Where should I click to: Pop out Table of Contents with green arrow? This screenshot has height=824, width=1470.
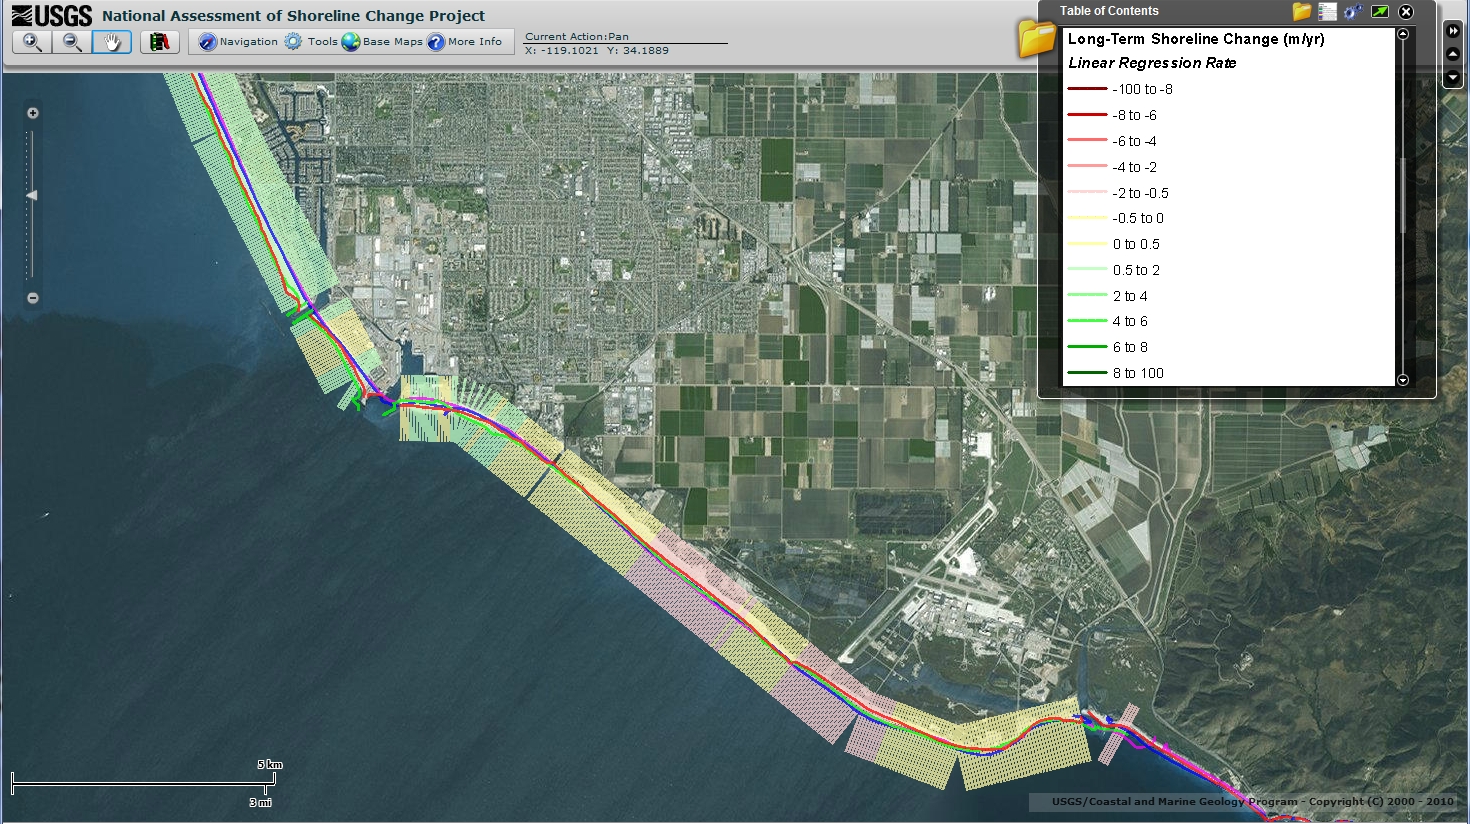[x=1381, y=11]
